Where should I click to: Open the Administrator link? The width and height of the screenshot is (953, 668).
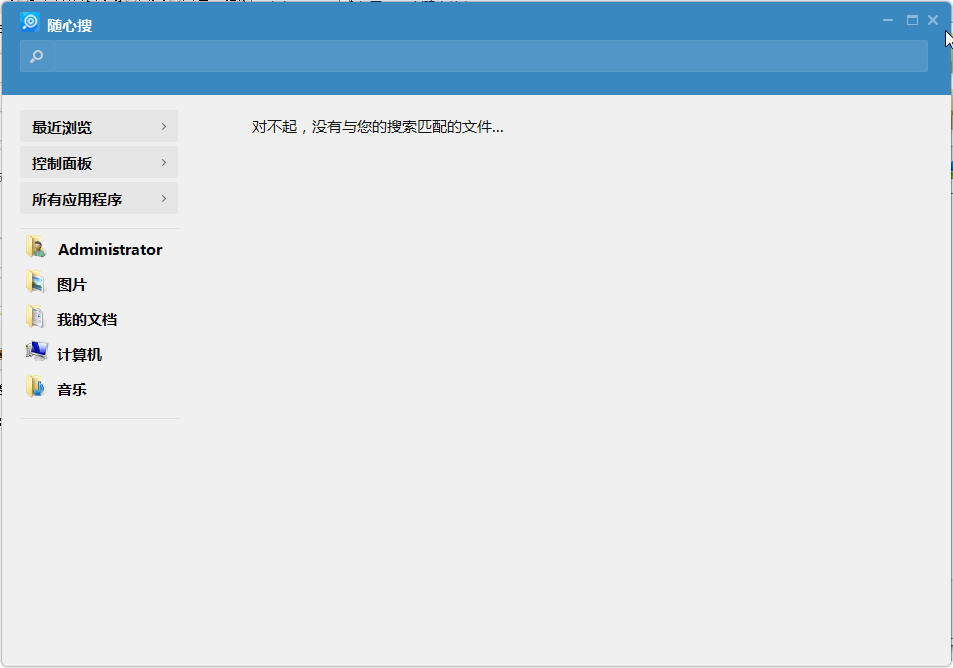point(110,249)
